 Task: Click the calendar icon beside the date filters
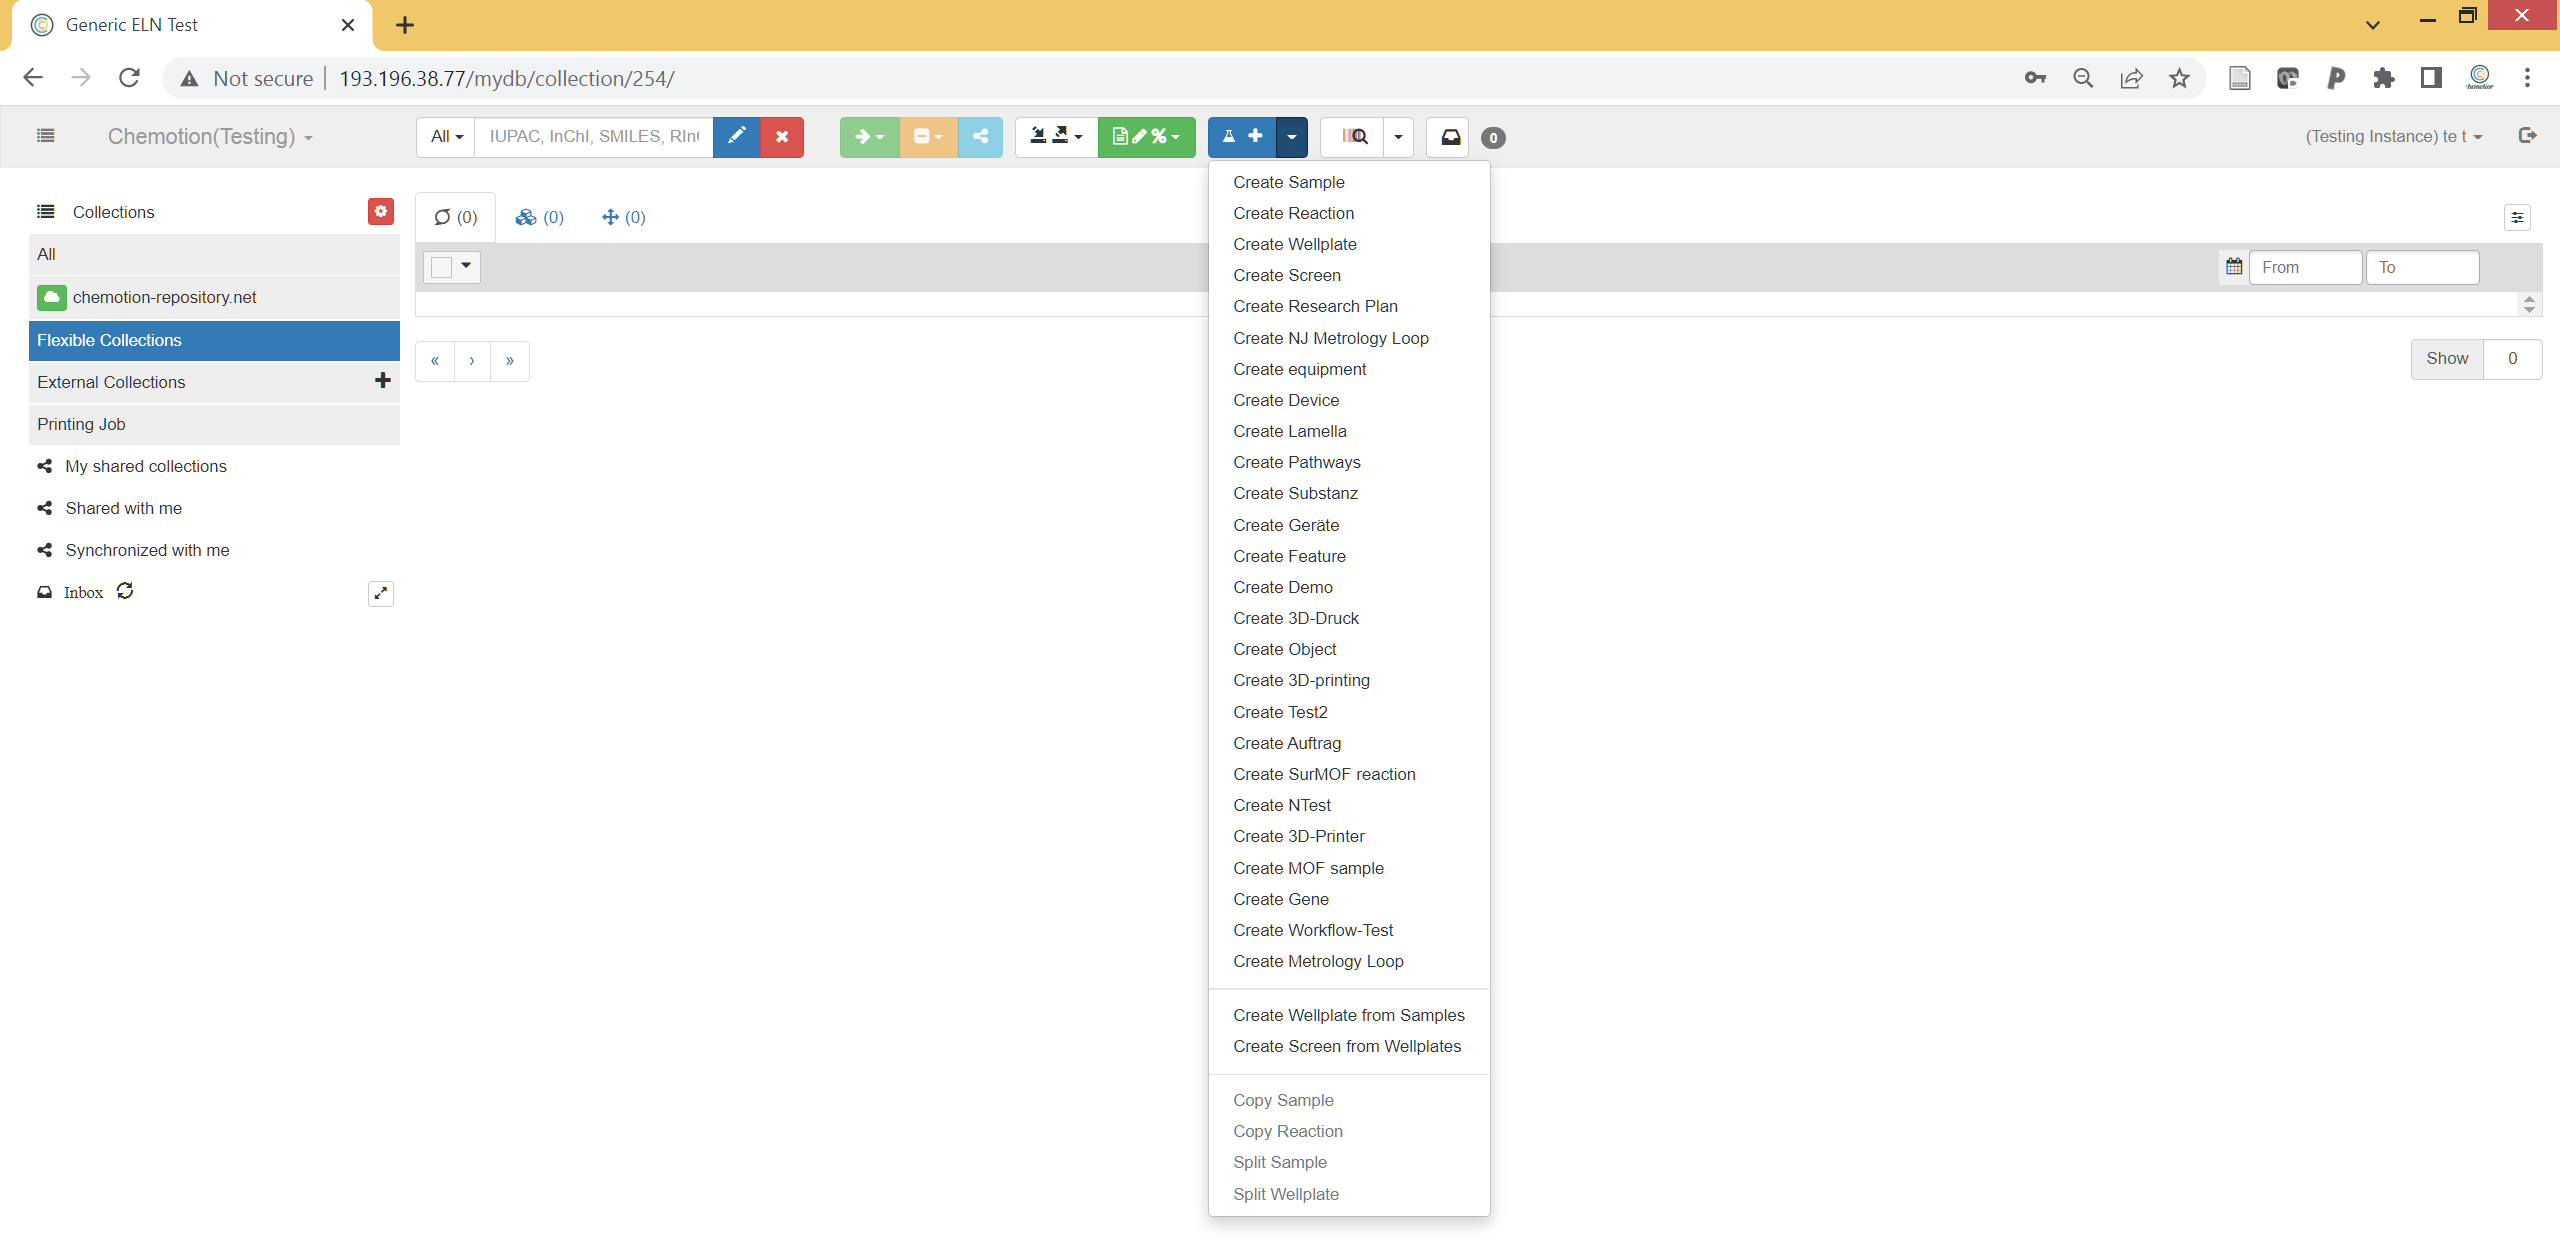pyautogui.click(x=2234, y=267)
